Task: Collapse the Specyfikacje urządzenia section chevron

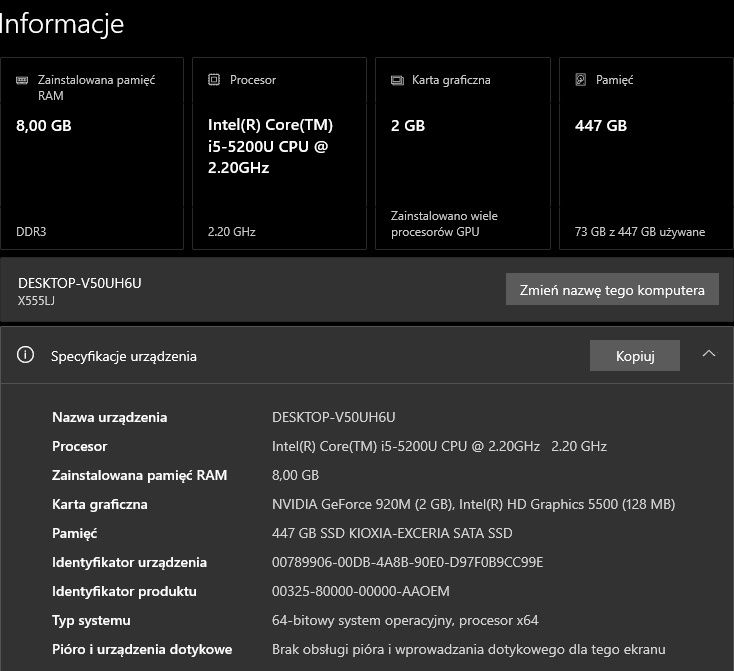Action: click(709, 354)
